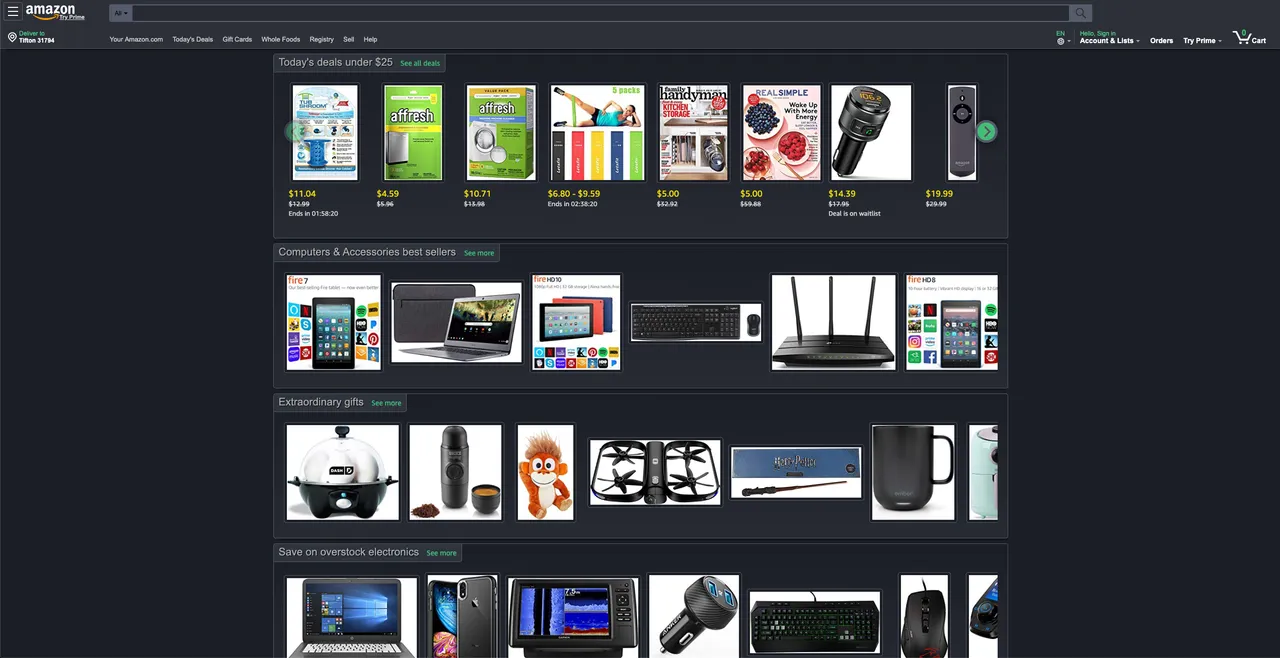The image size is (1280, 658).
Task: Open the green backlit gaming keyboard
Action: [x=815, y=624]
